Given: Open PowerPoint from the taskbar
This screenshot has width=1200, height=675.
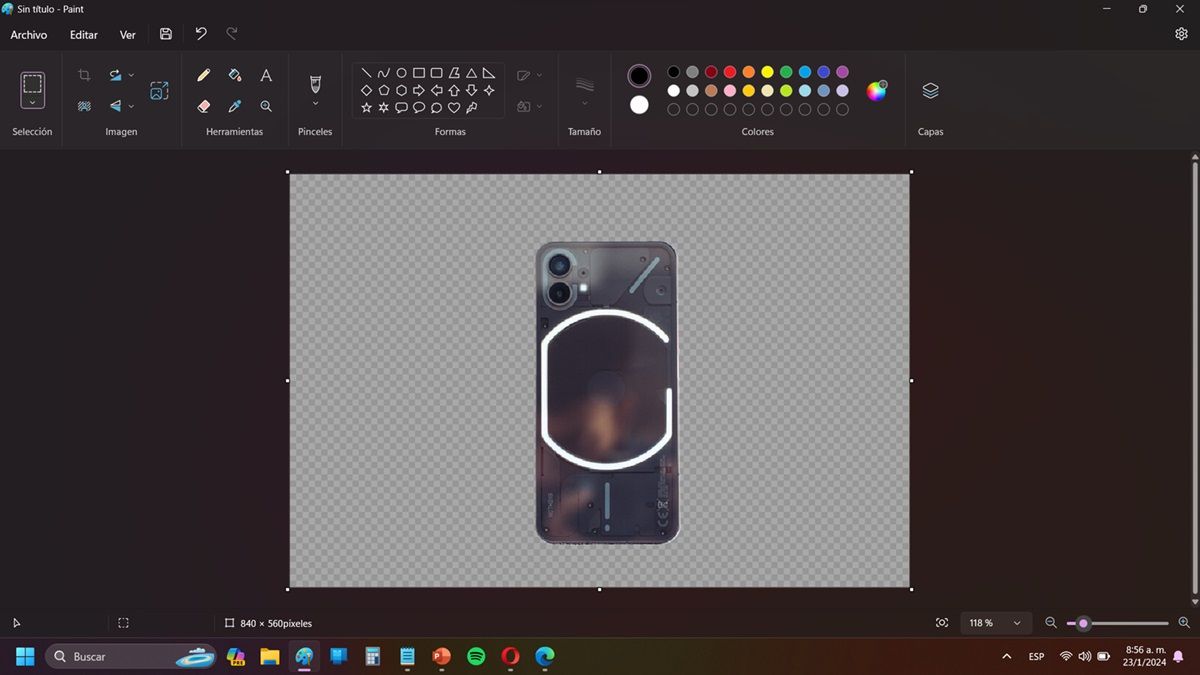Looking at the screenshot, I should click(x=442, y=657).
